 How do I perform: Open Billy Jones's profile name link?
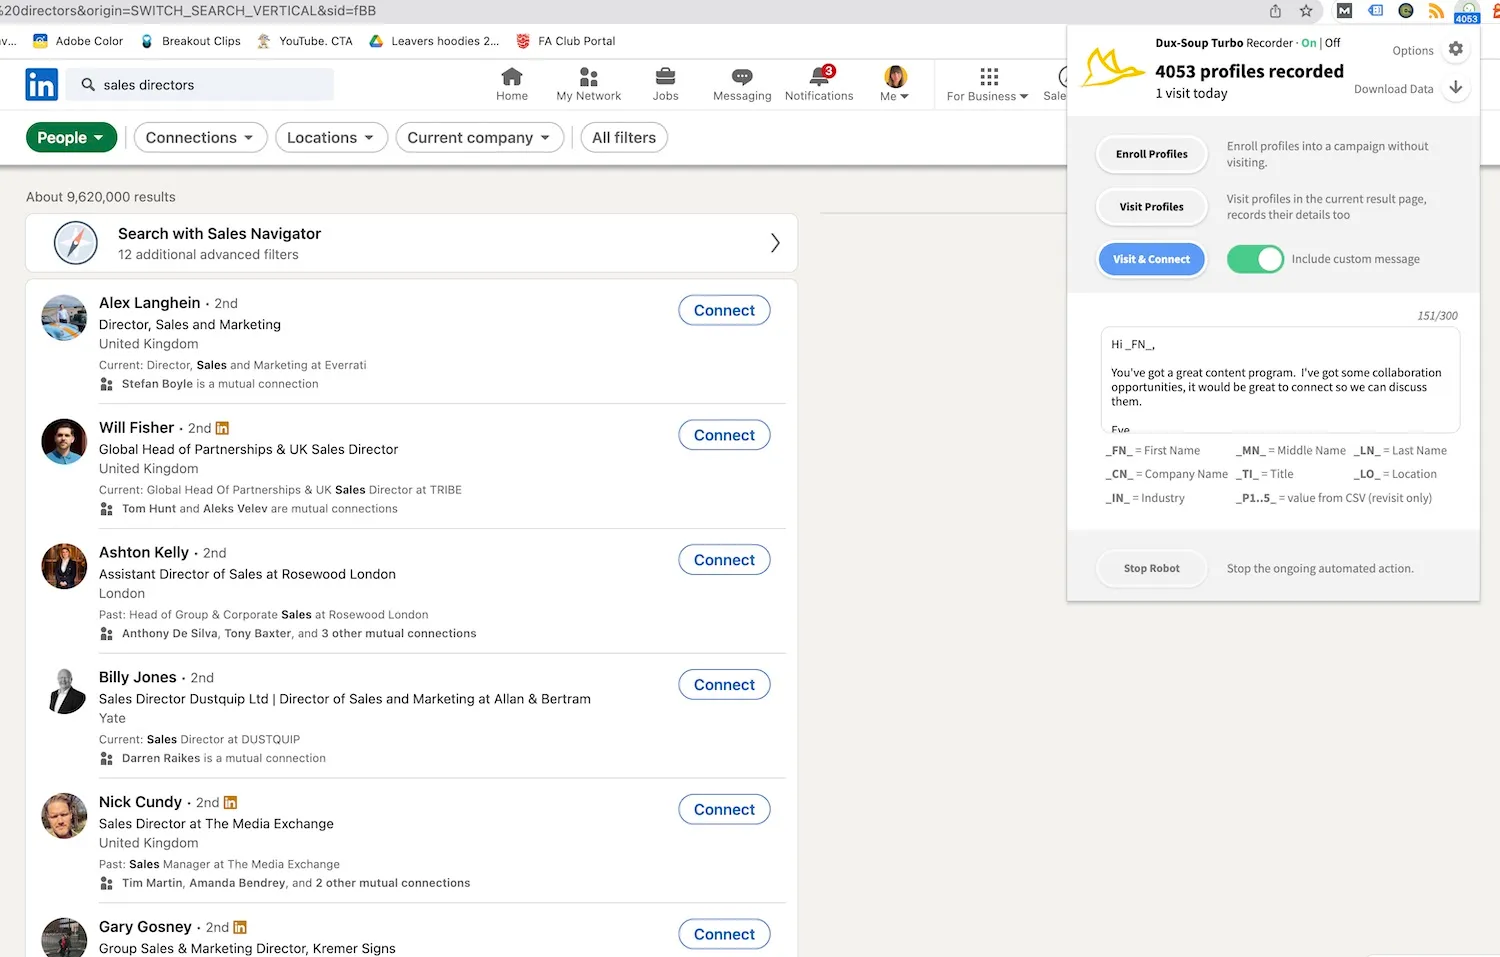pos(137,677)
